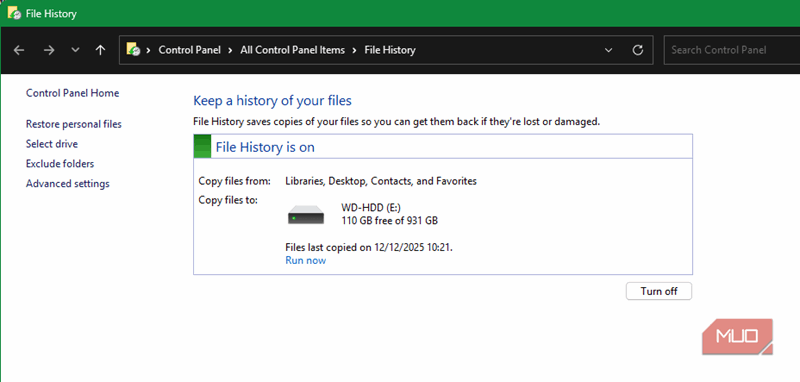The width and height of the screenshot is (800, 382).
Task: Refresh the File History page
Action: (x=637, y=50)
